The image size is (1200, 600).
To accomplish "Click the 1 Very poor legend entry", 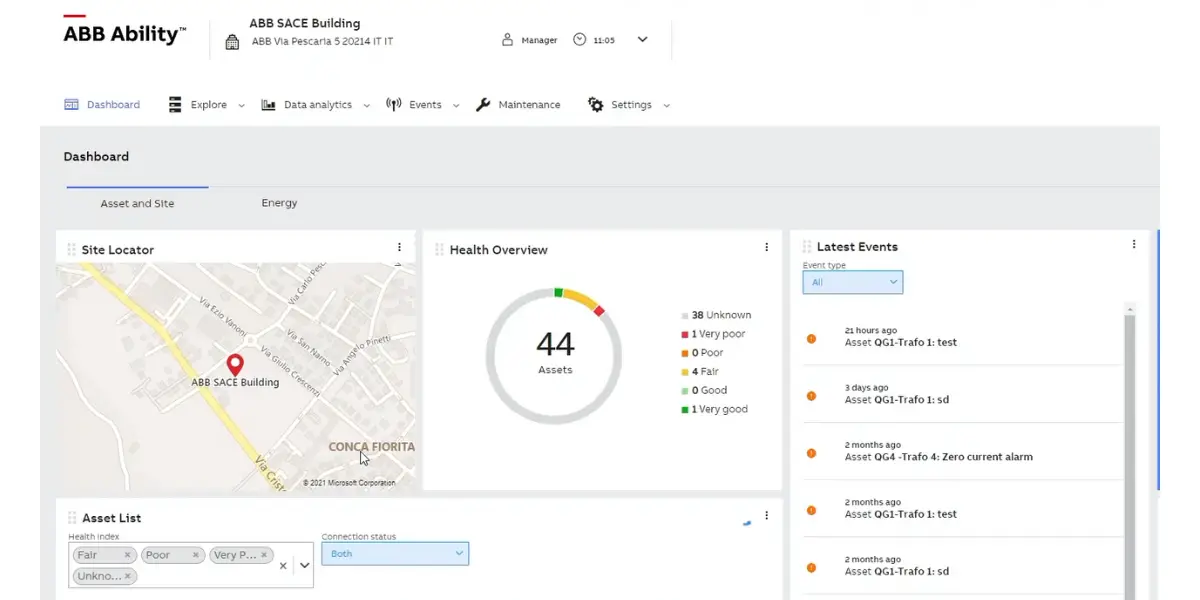I will pos(712,334).
